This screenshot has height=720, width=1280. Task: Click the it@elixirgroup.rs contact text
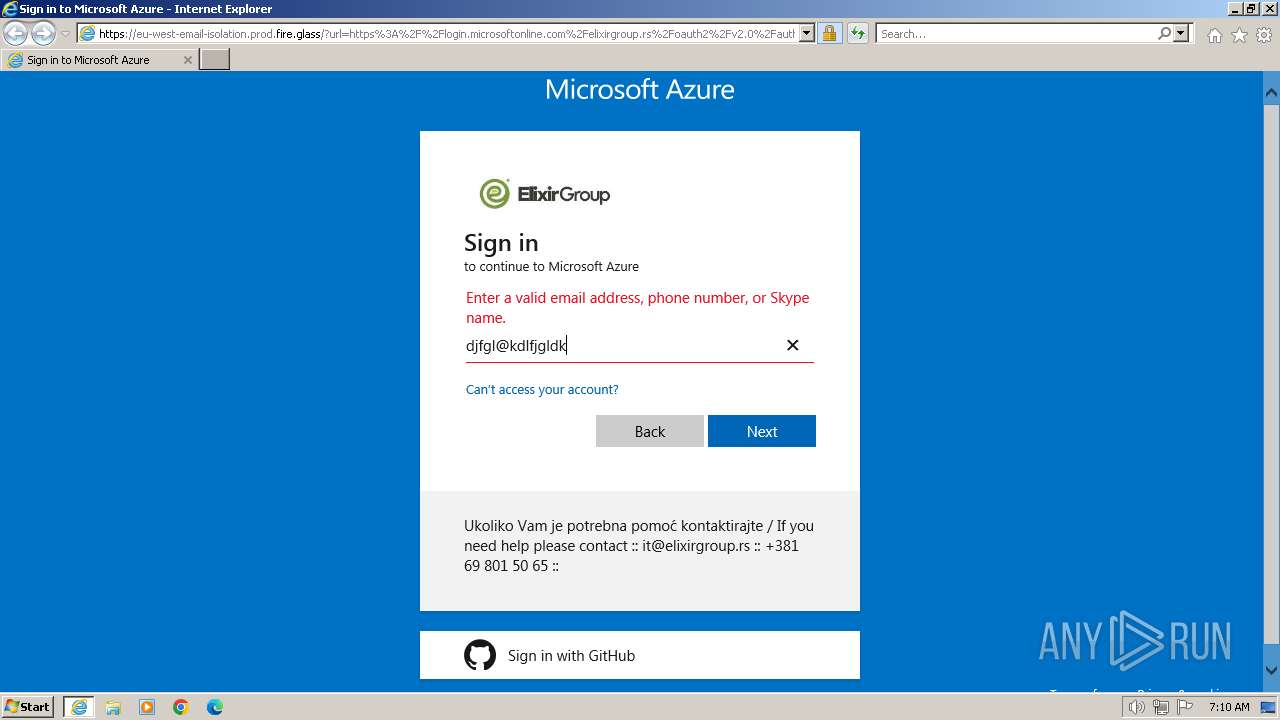click(x=696, y=546)
